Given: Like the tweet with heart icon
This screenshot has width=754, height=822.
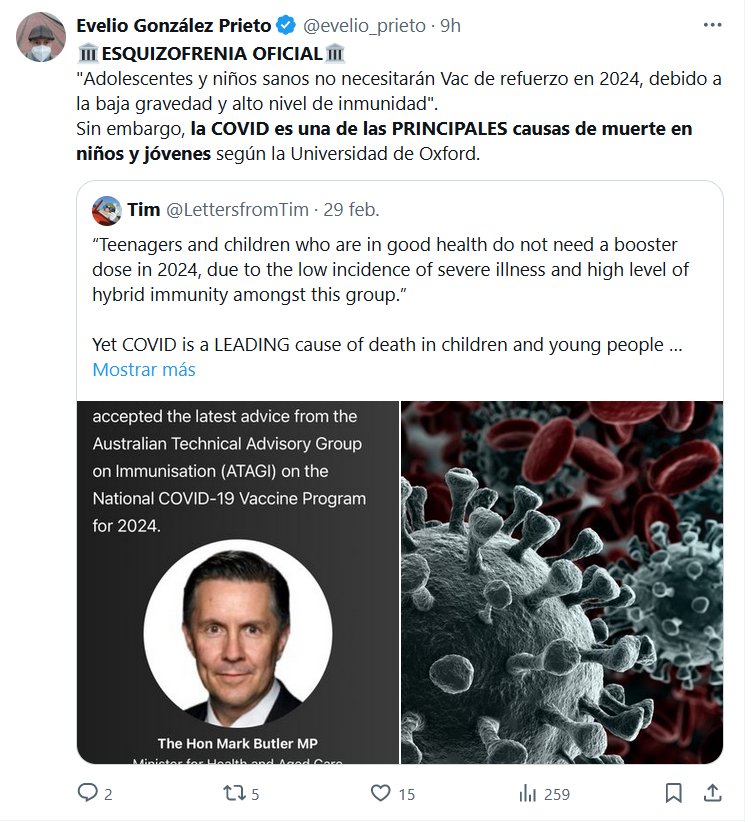Looking at the screenshot, I should pyautogui.click(x=380, y=793).
